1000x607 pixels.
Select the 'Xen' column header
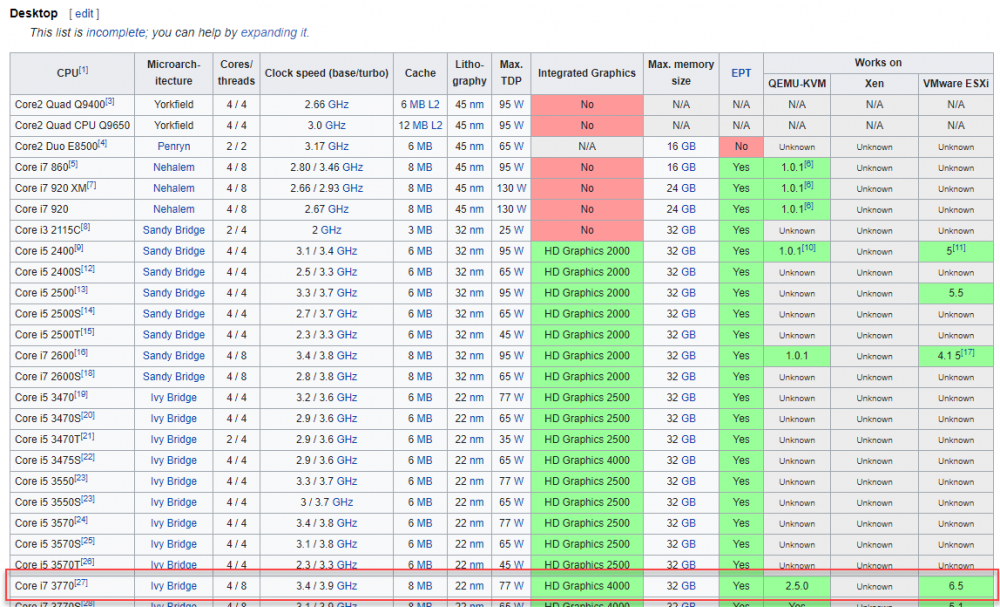[x=874, y=84]
